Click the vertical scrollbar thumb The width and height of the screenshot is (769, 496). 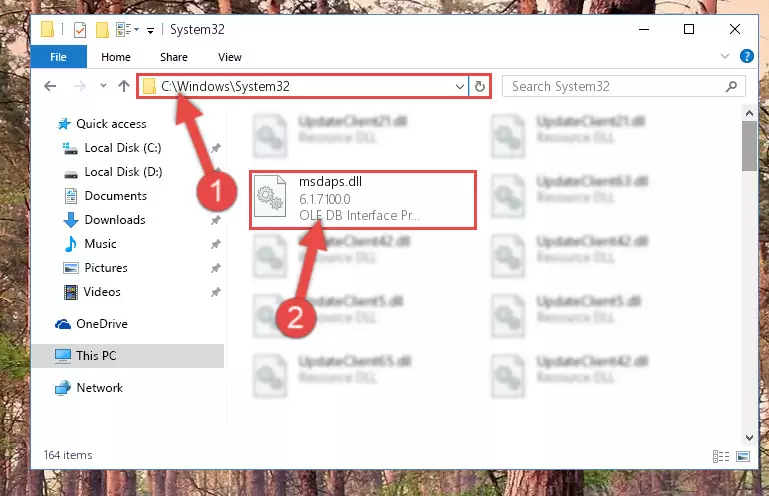tap(749, 146)
